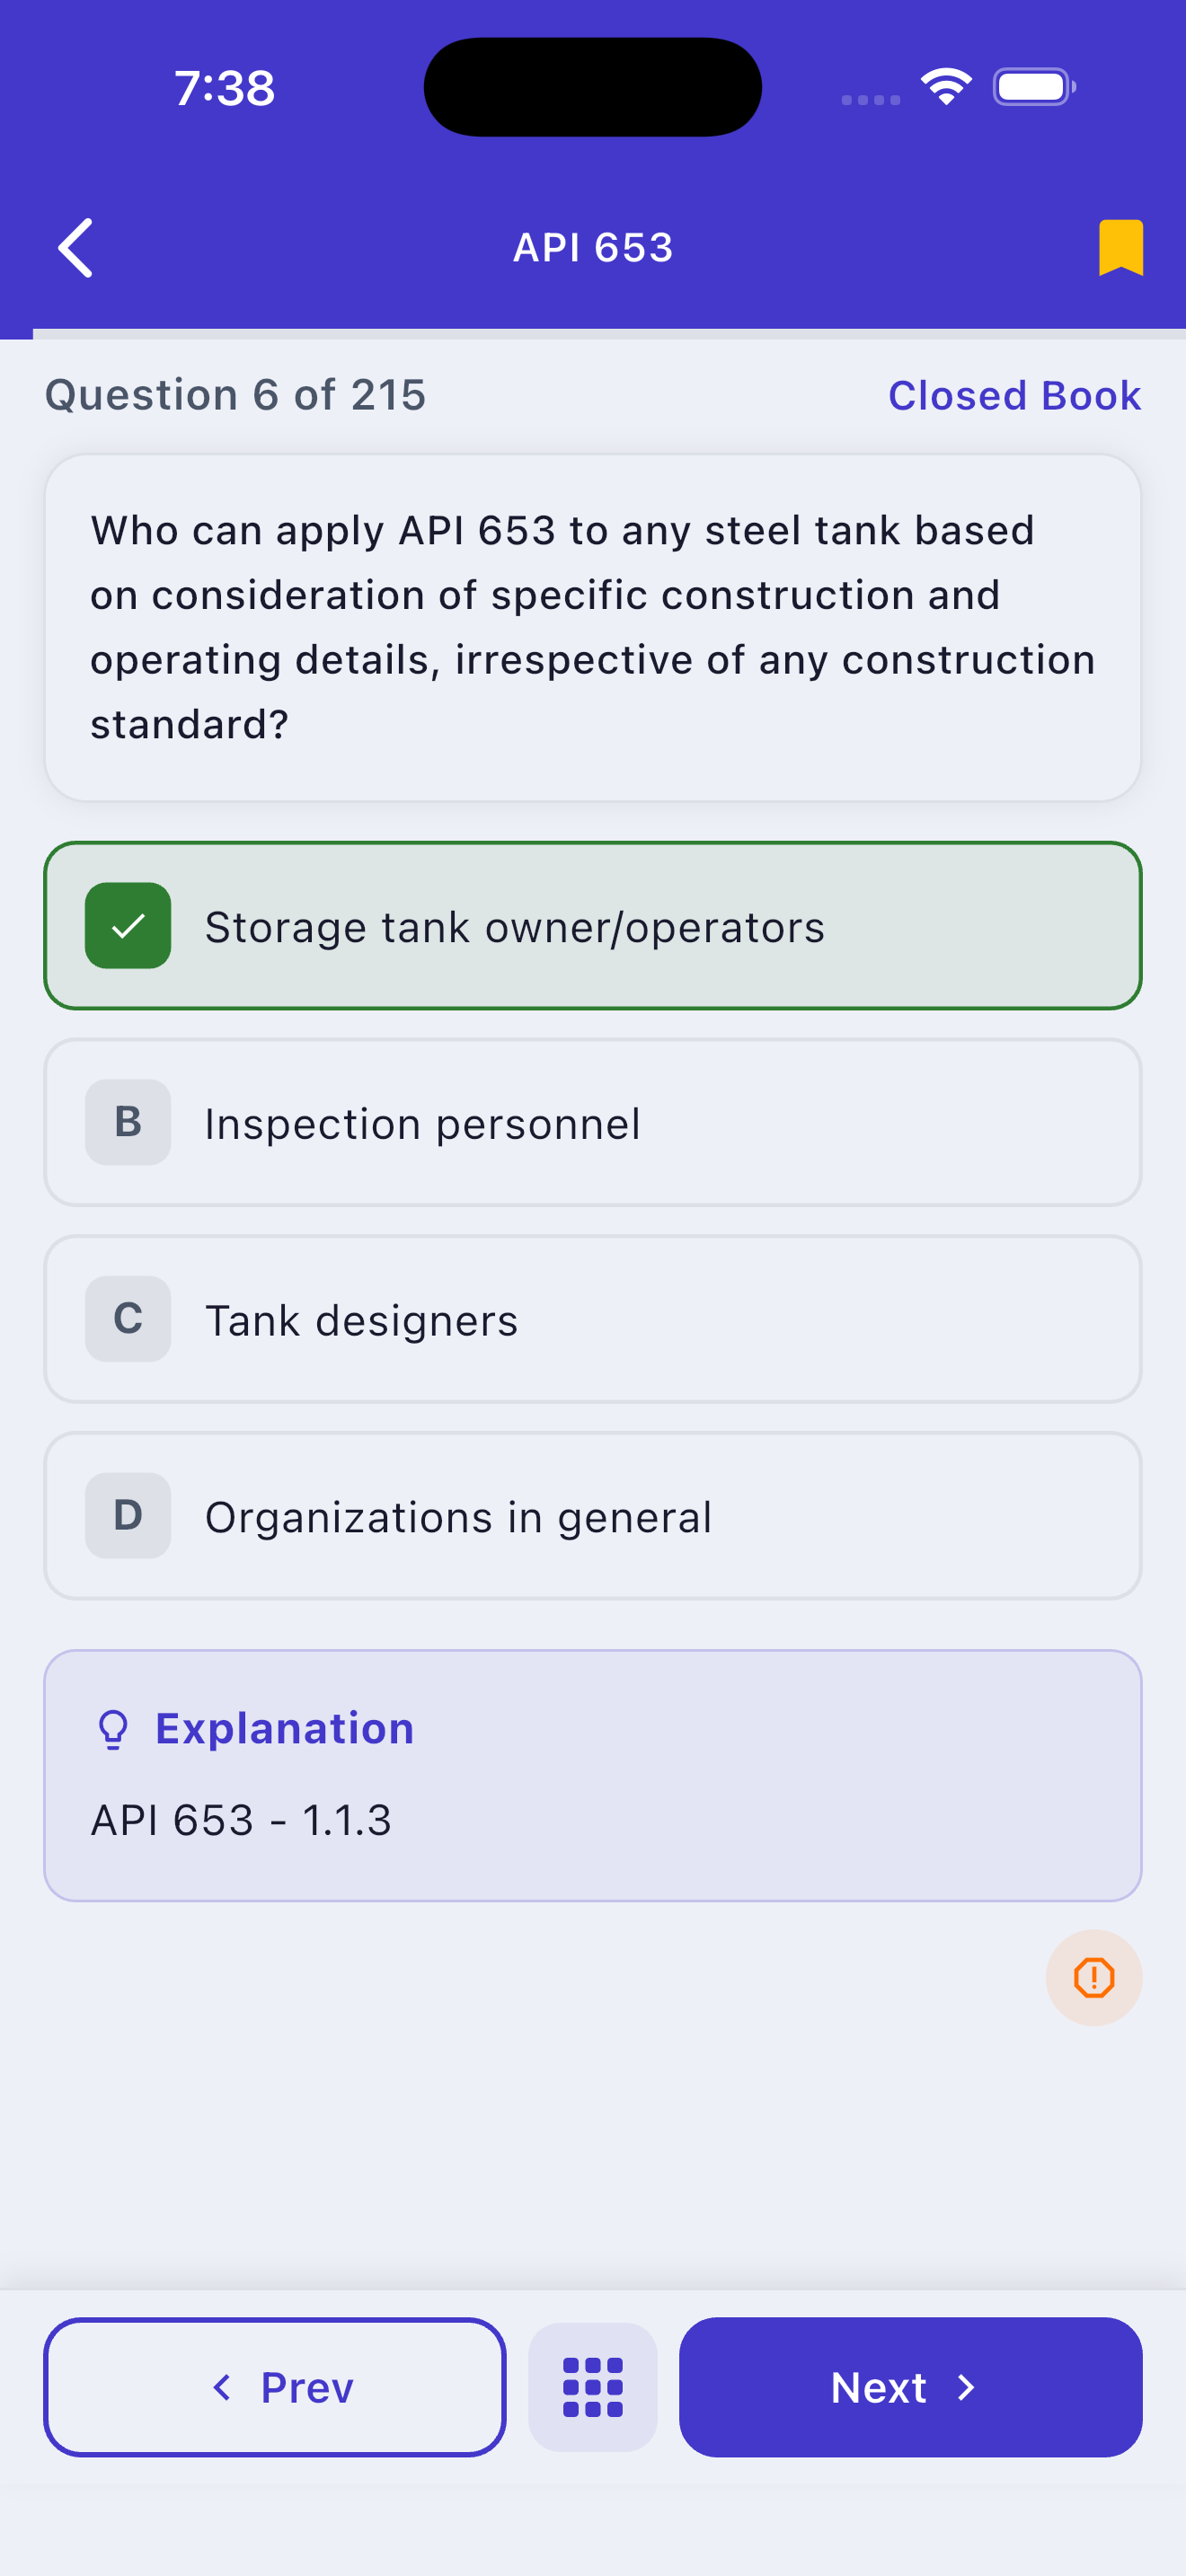This screenshot has width=1186, height=2576.
Task: Open the Explanation panel
Action: 592,1775
